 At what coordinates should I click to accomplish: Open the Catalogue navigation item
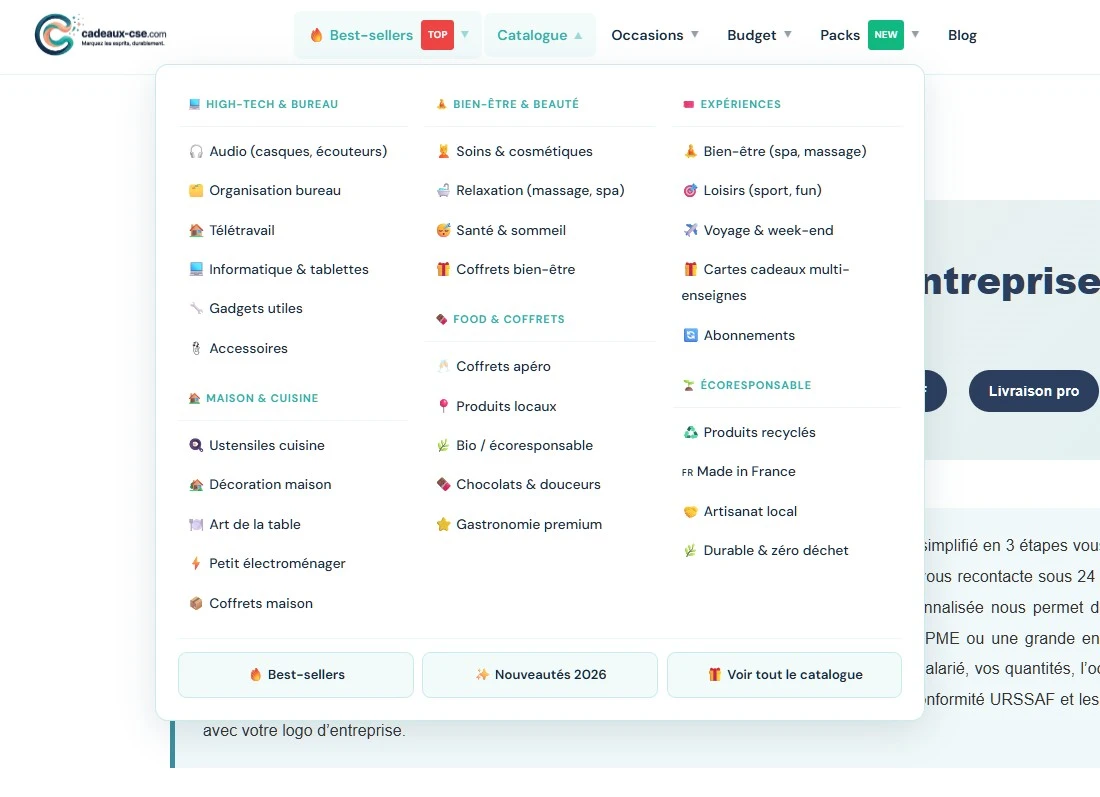coord(532,35)
